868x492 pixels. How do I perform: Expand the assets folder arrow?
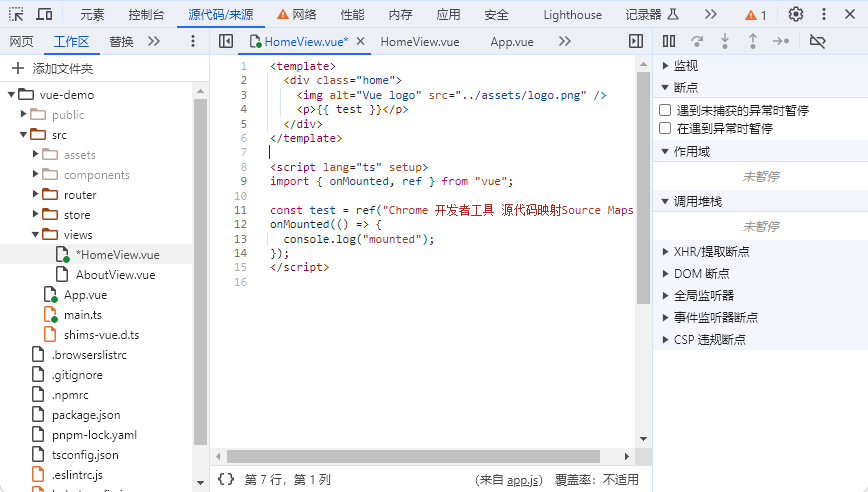click(x=35, y=154)
